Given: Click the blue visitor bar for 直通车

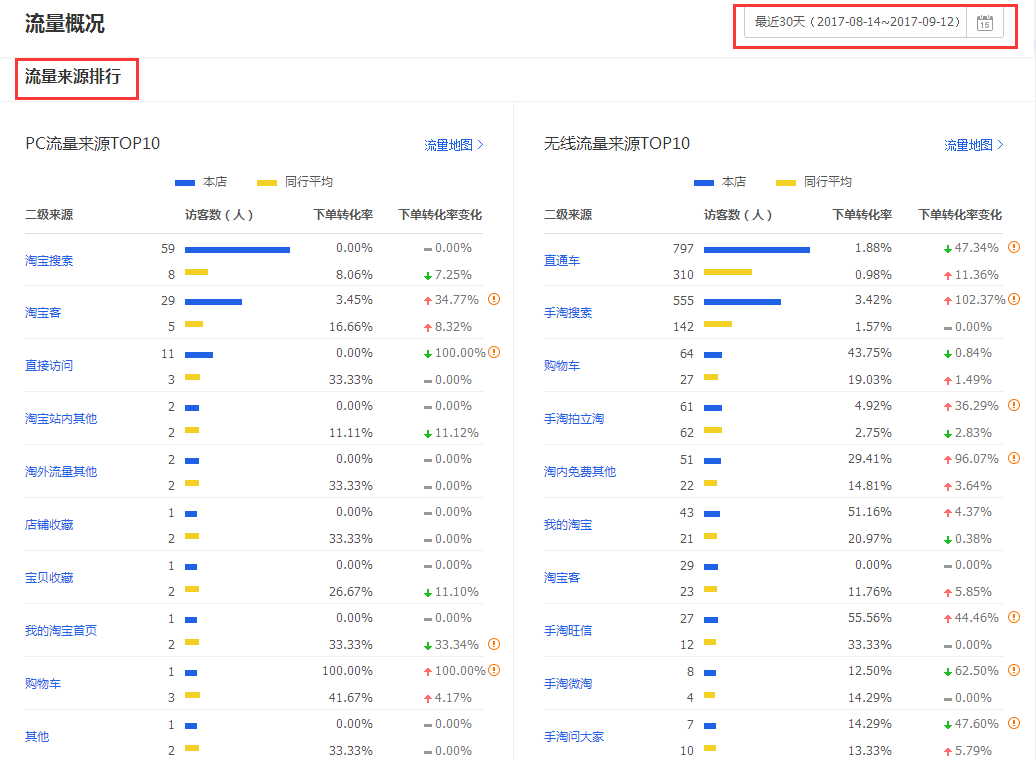Looking at the screenshot, I should click(x=756, y=249).
